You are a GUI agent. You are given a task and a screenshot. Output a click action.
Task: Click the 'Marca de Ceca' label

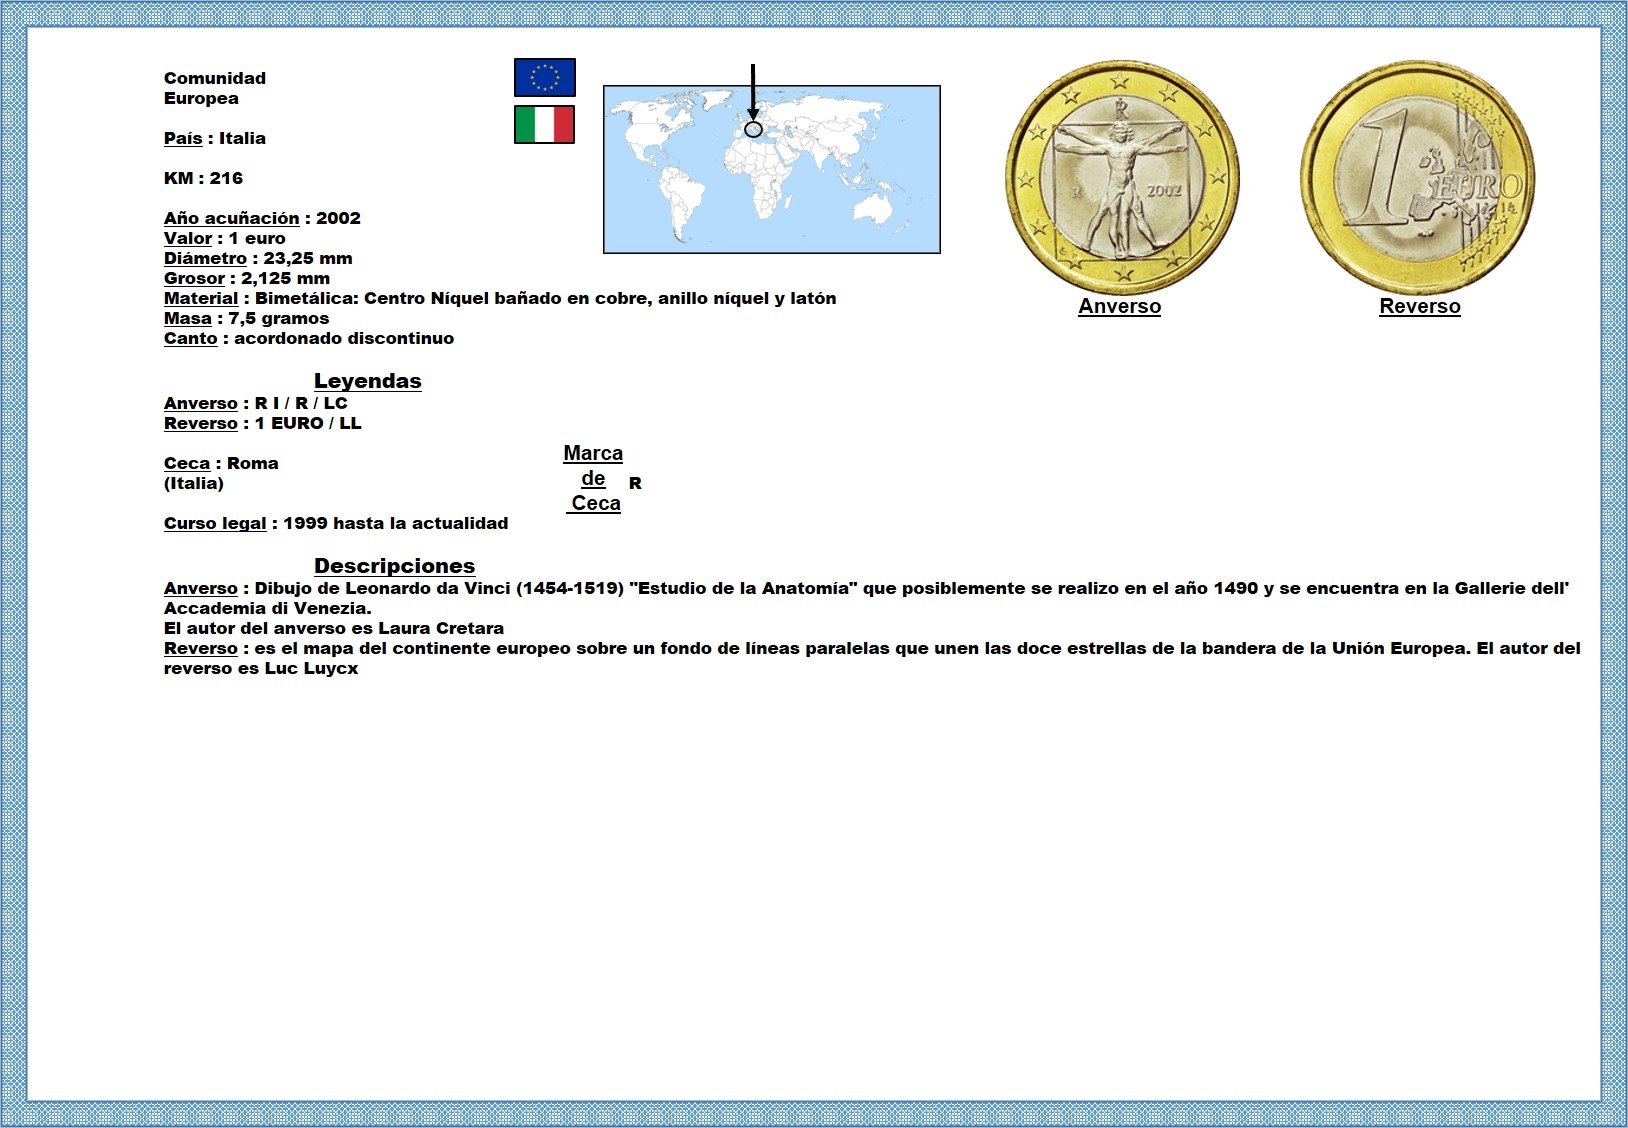pyautogui.click(x=593, y=478)
